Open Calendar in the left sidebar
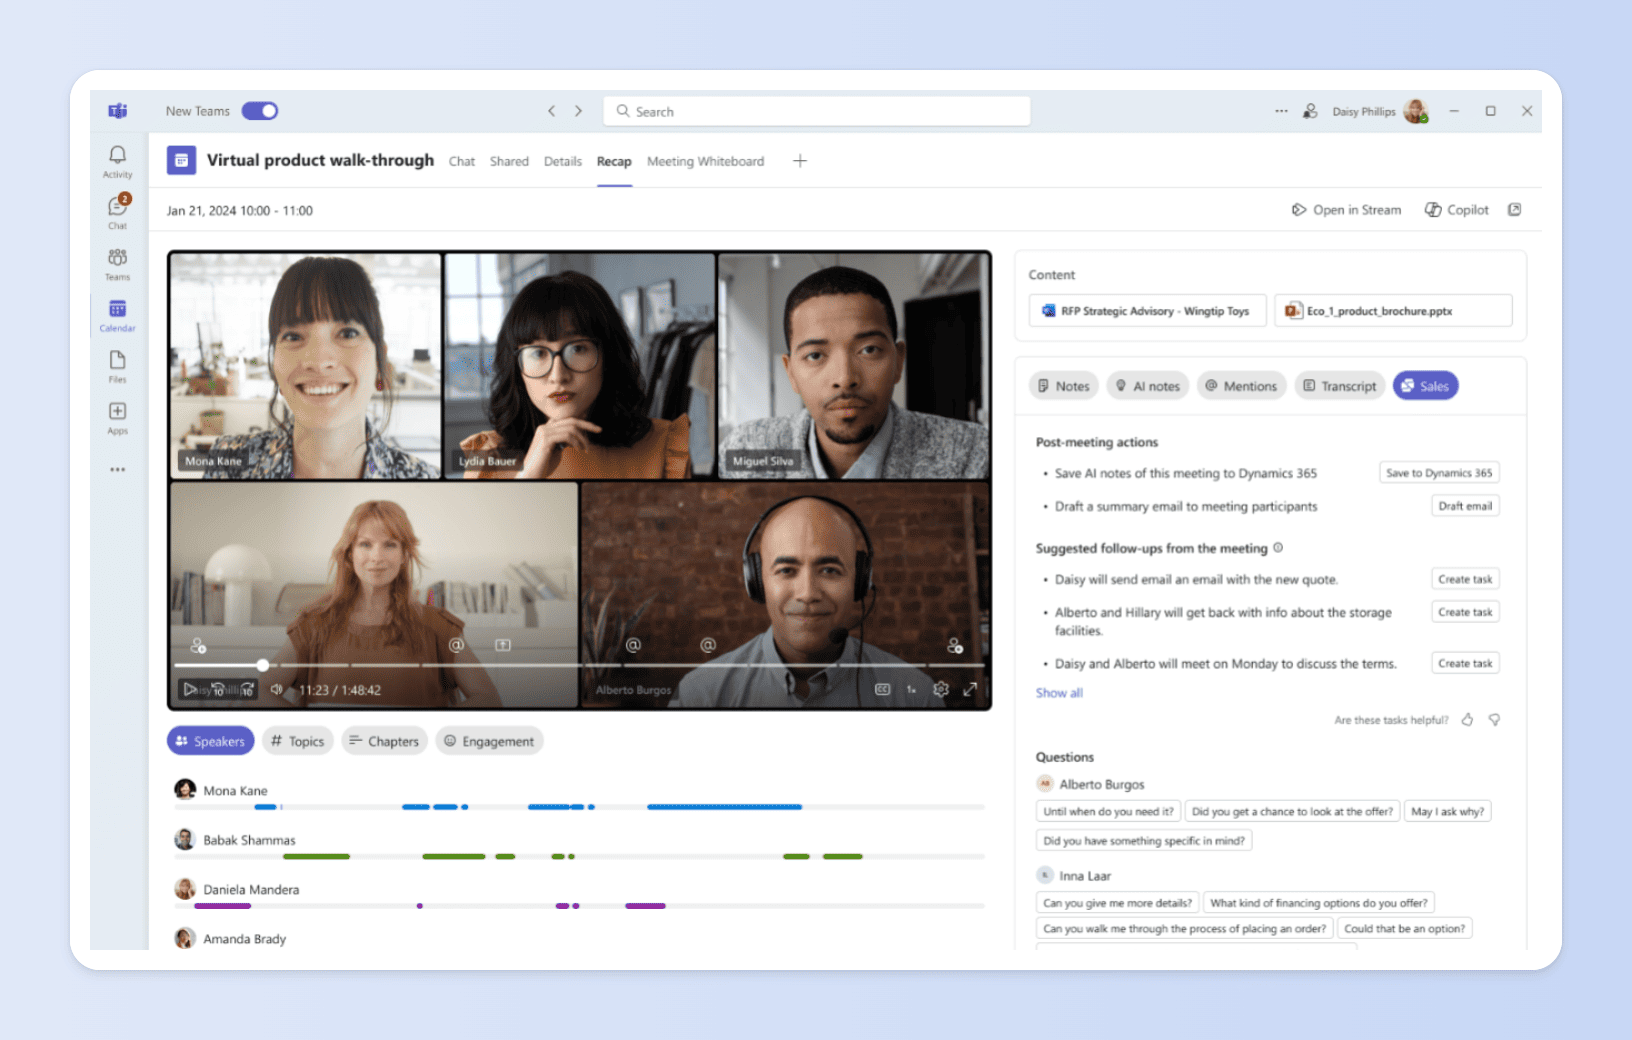This screenshot has width=1632, height=1040. pos(117,315)
